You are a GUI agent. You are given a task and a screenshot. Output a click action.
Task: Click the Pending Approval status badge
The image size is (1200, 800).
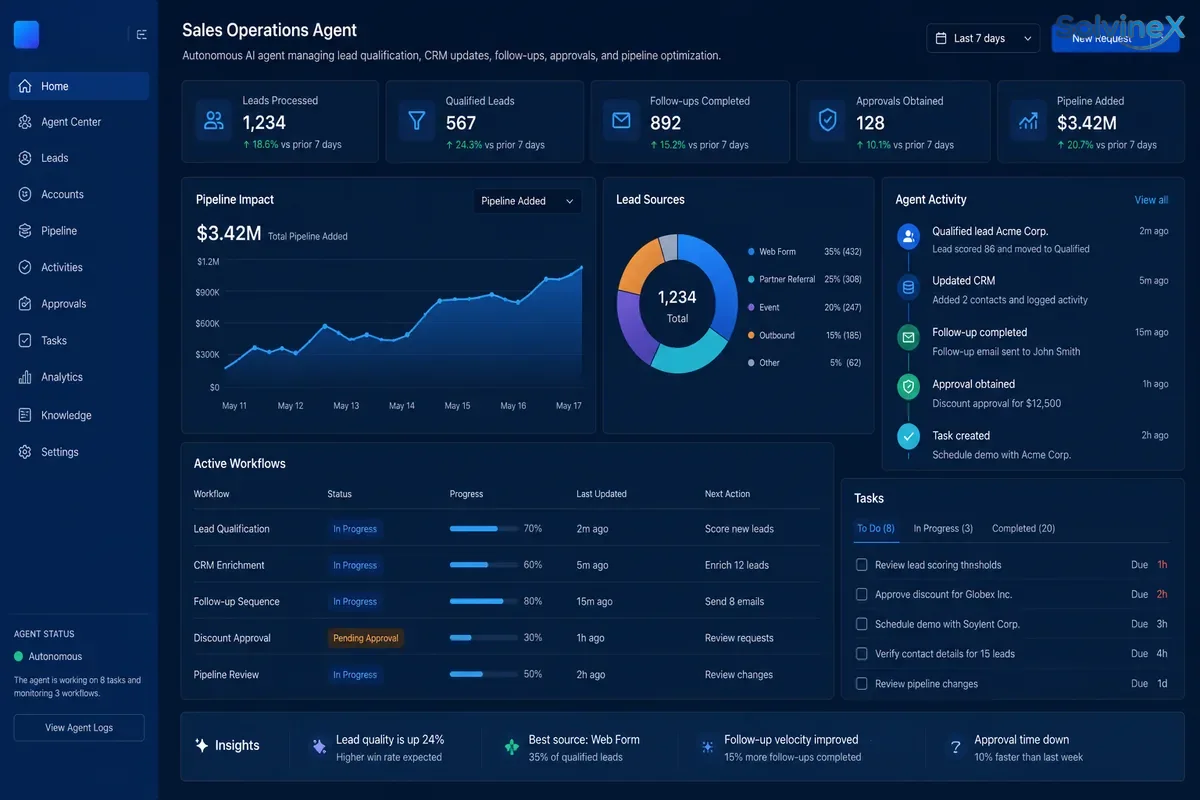pos(366,638)
